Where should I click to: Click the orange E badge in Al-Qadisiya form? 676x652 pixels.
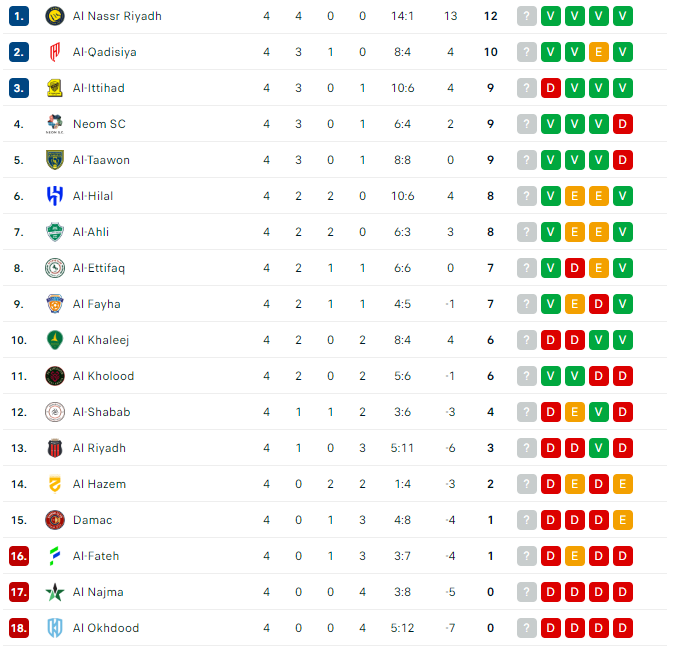pyautogui.click(x=598, y=52)
